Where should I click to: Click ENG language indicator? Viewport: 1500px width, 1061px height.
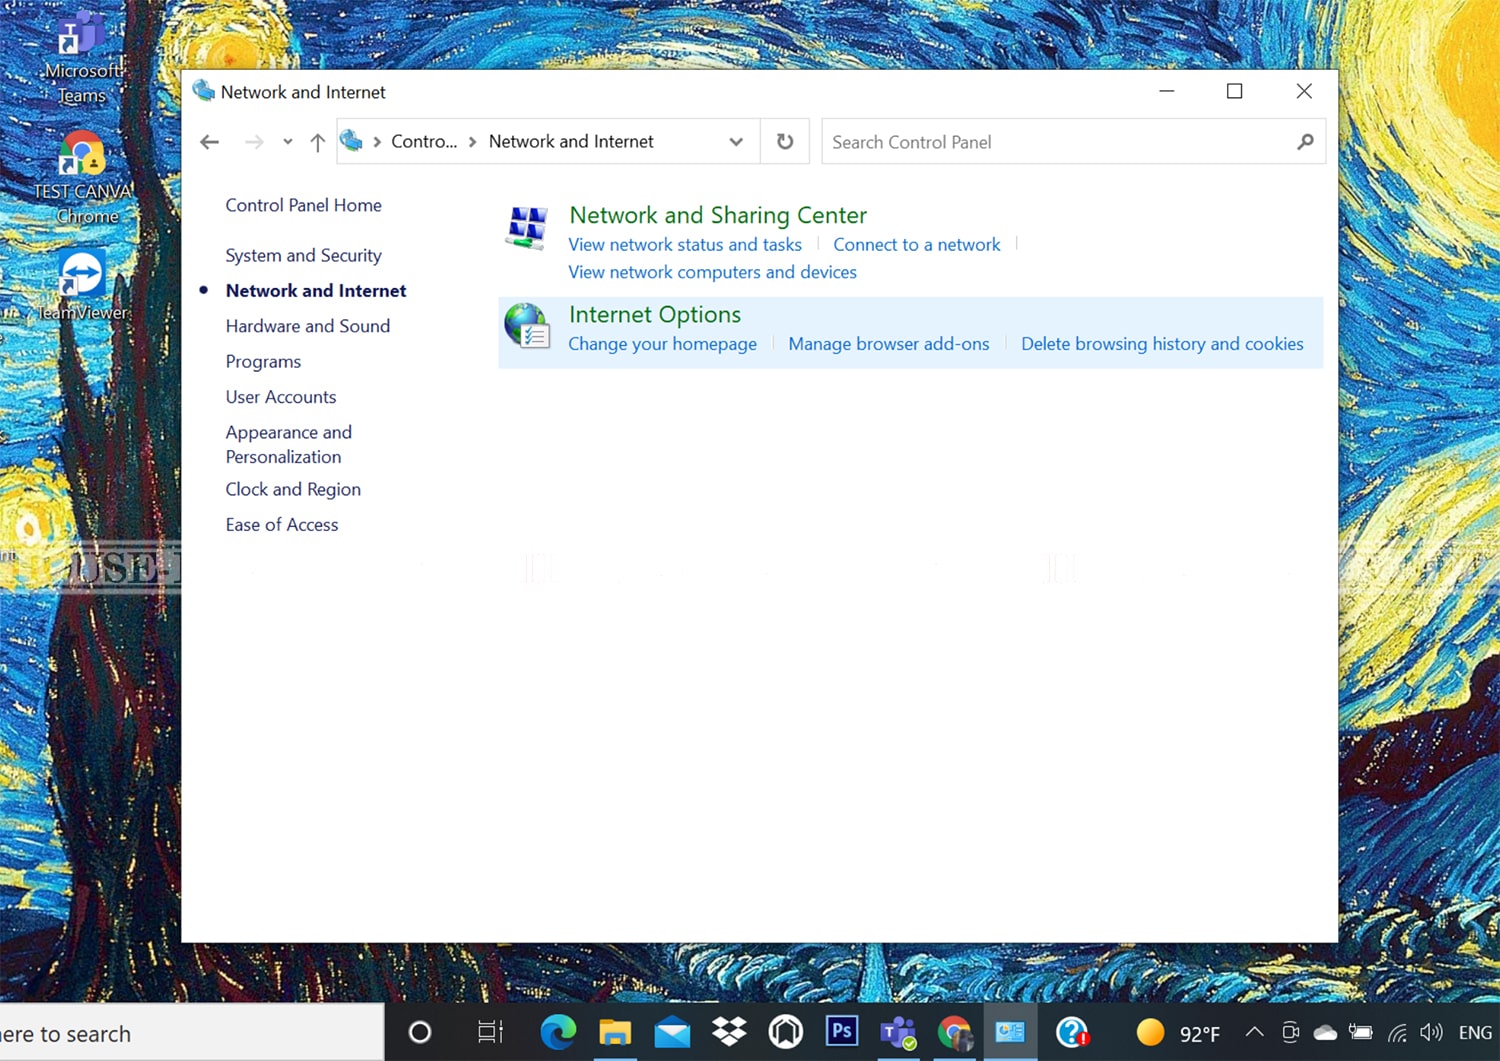(x=1475, y=1033)
